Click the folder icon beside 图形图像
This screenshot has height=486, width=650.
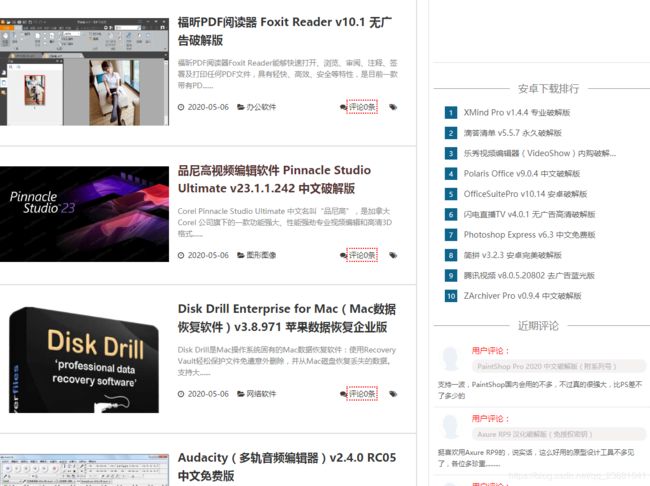click(x=240, y=255)
